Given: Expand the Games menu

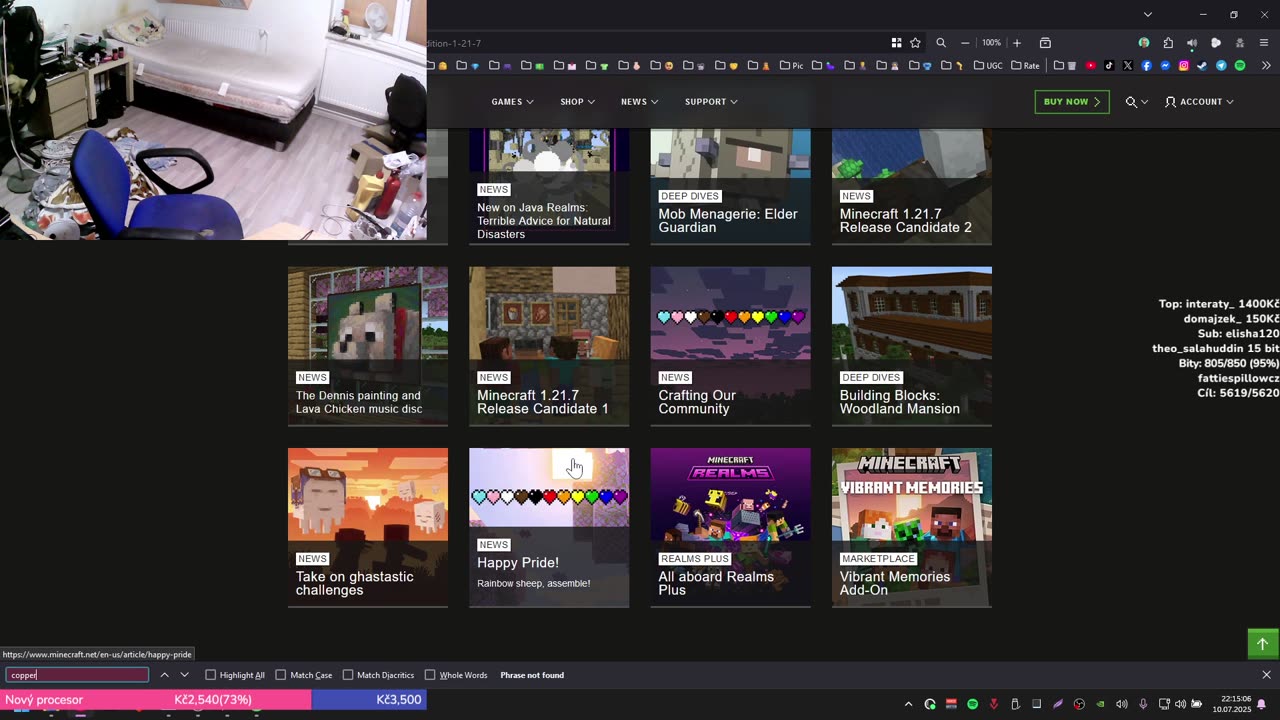Looking at the screenshot, I should (512, 102).
